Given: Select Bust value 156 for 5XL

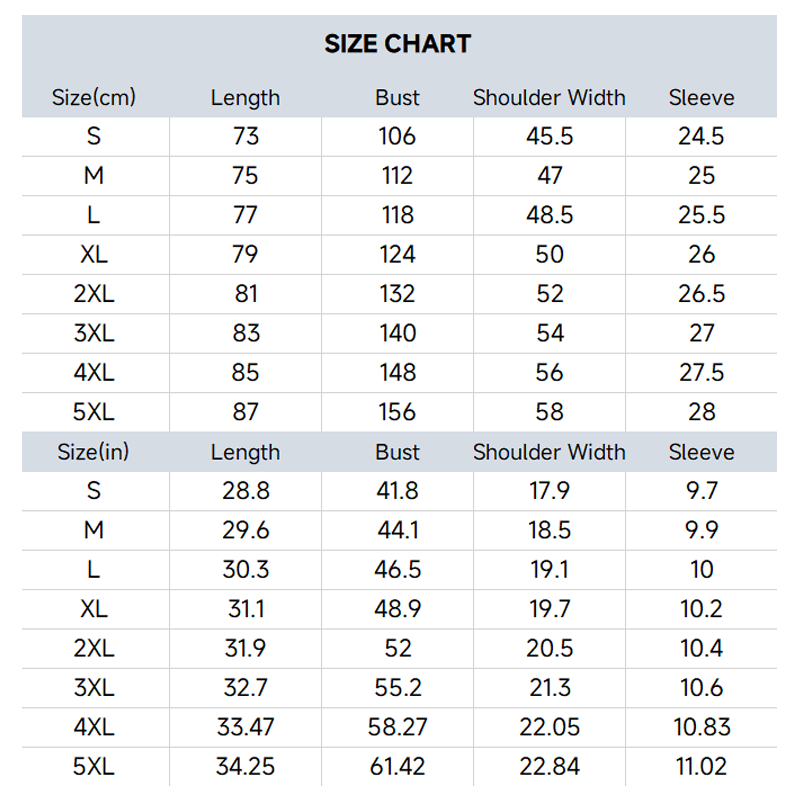Looking at the screenshot, I should [397, 412].
